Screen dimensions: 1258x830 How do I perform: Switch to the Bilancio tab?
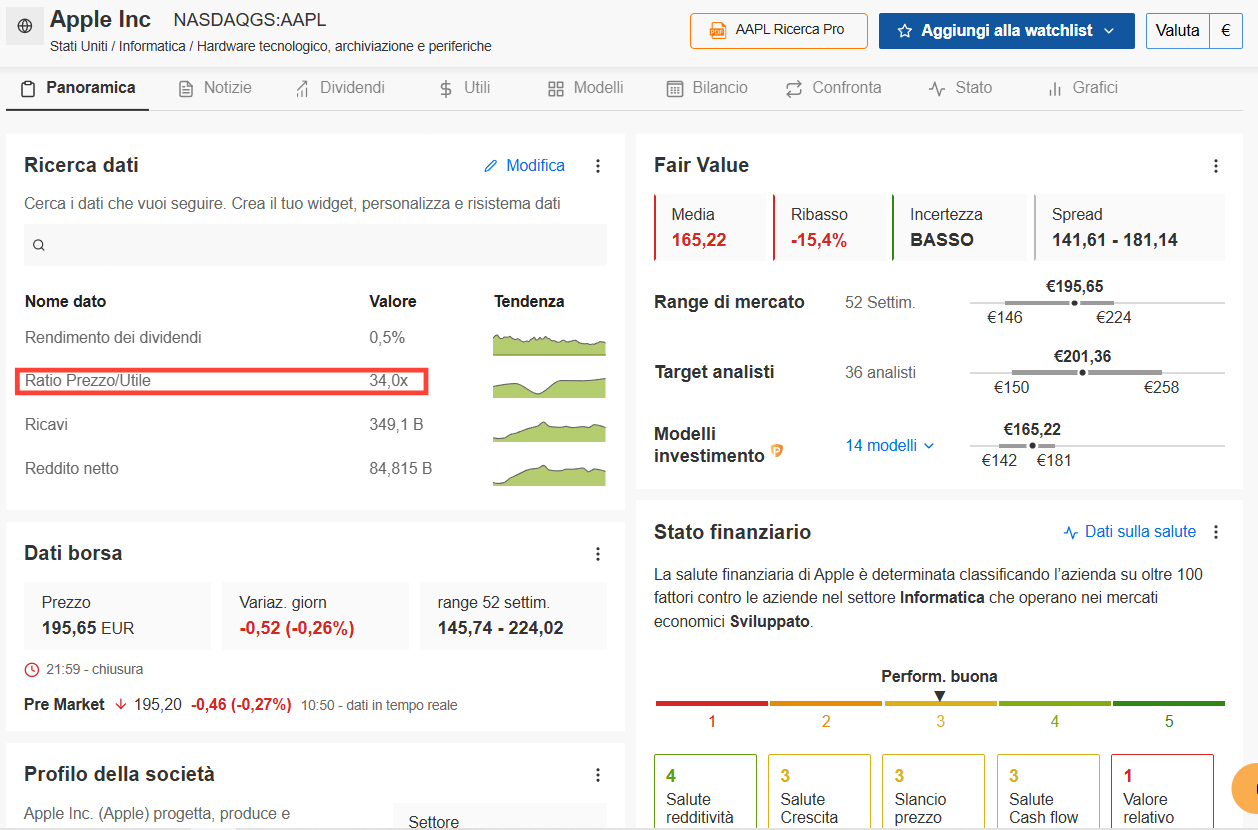707,88
